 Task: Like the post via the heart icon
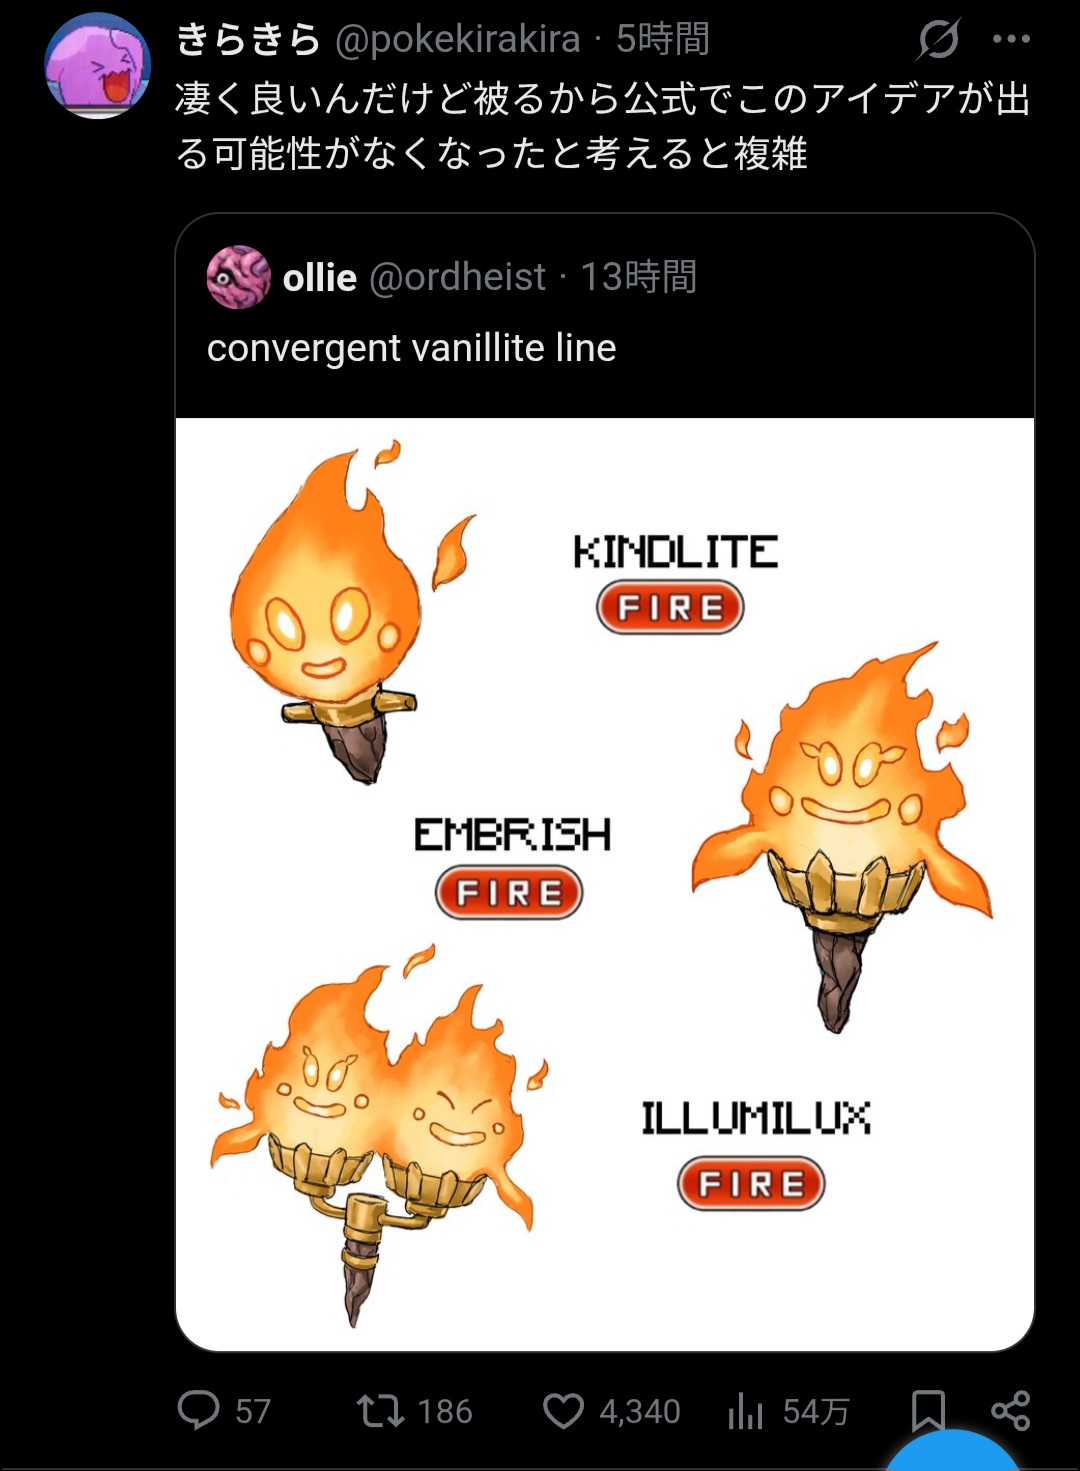point(563,1411)
